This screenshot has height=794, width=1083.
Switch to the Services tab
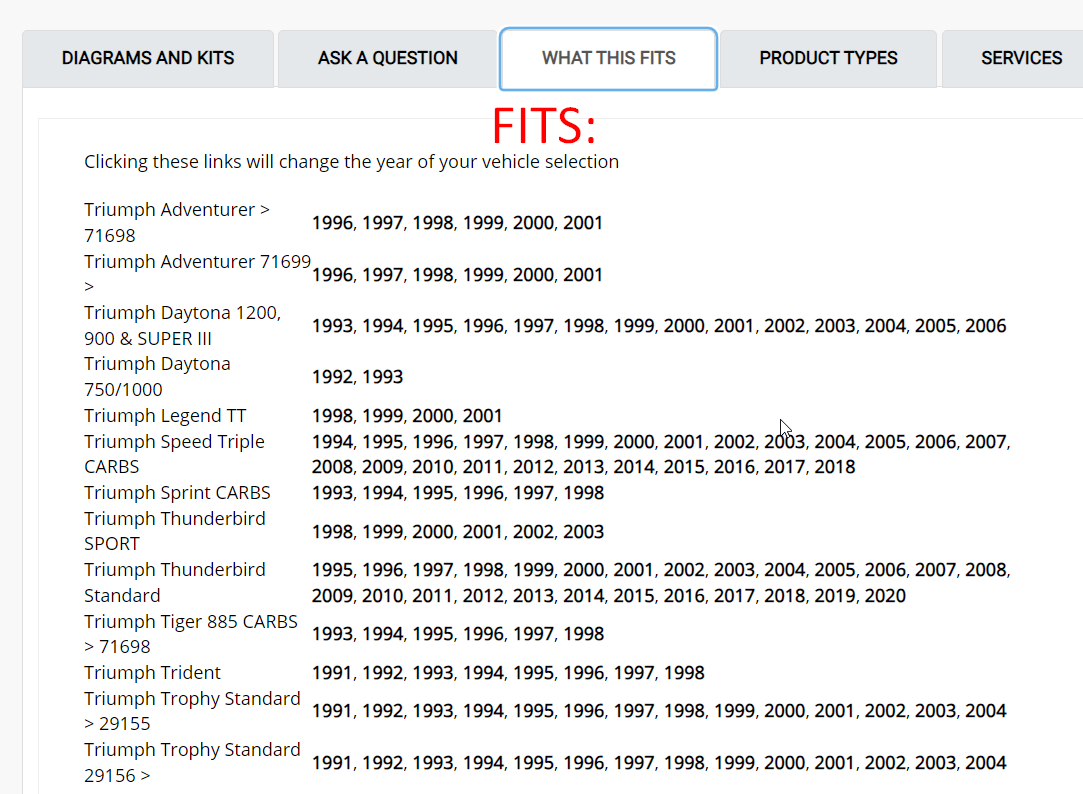pos(1021,58)
